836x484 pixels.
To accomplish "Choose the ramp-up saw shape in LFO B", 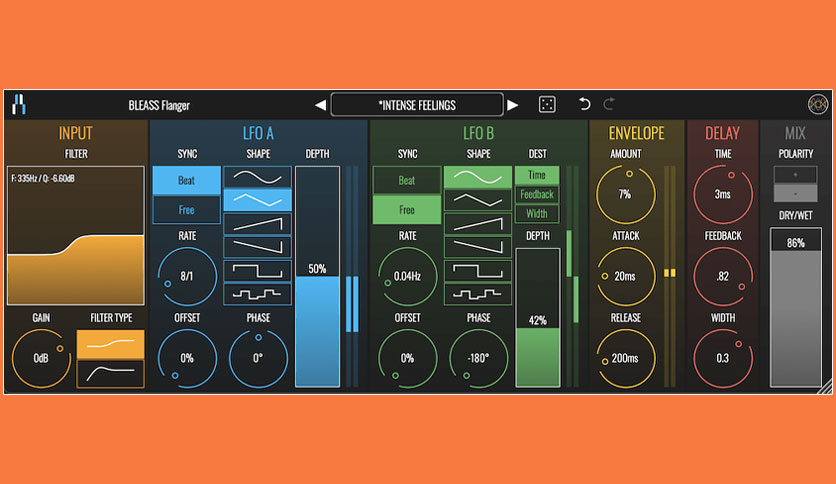I will click(478, 224).
